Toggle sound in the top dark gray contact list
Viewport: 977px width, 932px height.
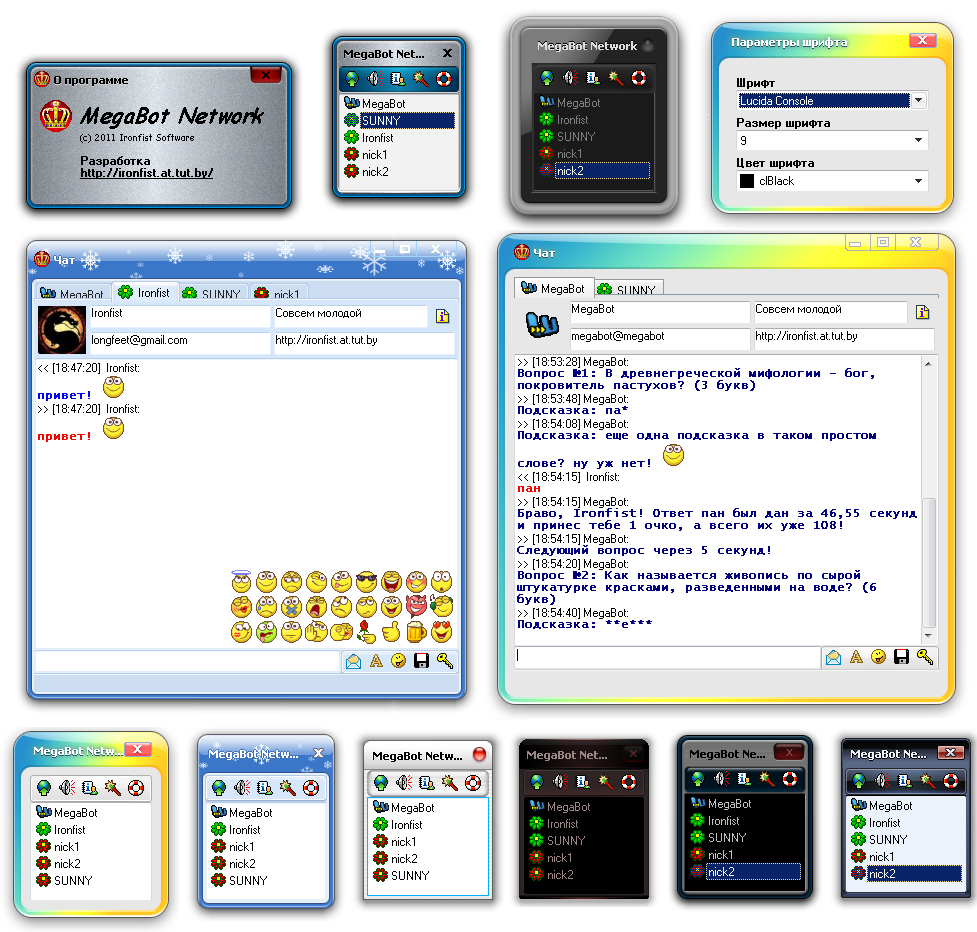pos(570,78)
